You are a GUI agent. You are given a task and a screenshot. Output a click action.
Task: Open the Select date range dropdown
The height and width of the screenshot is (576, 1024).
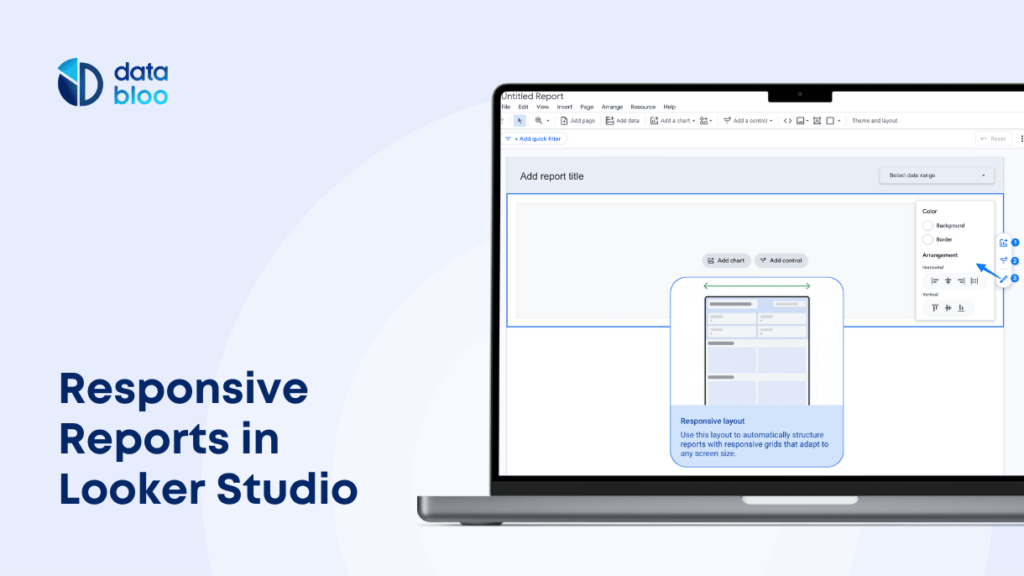(936, 175)
